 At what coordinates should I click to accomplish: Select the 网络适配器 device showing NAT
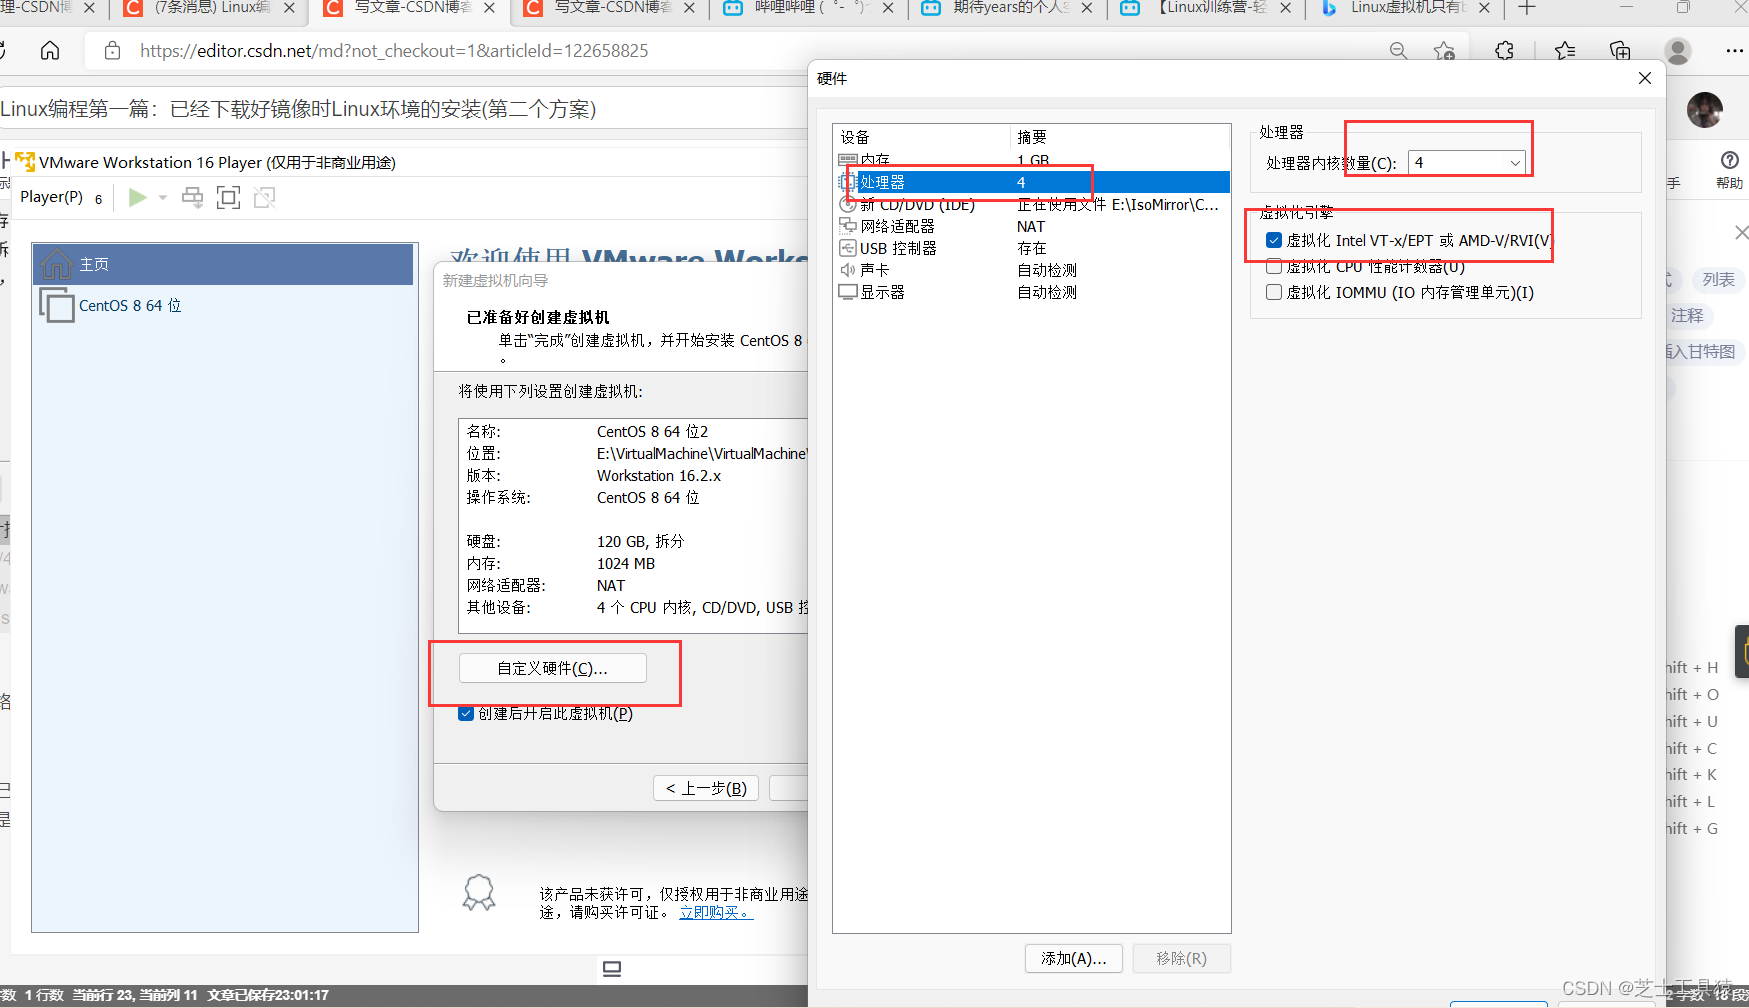pyautogui.click(x=896, y=226)
